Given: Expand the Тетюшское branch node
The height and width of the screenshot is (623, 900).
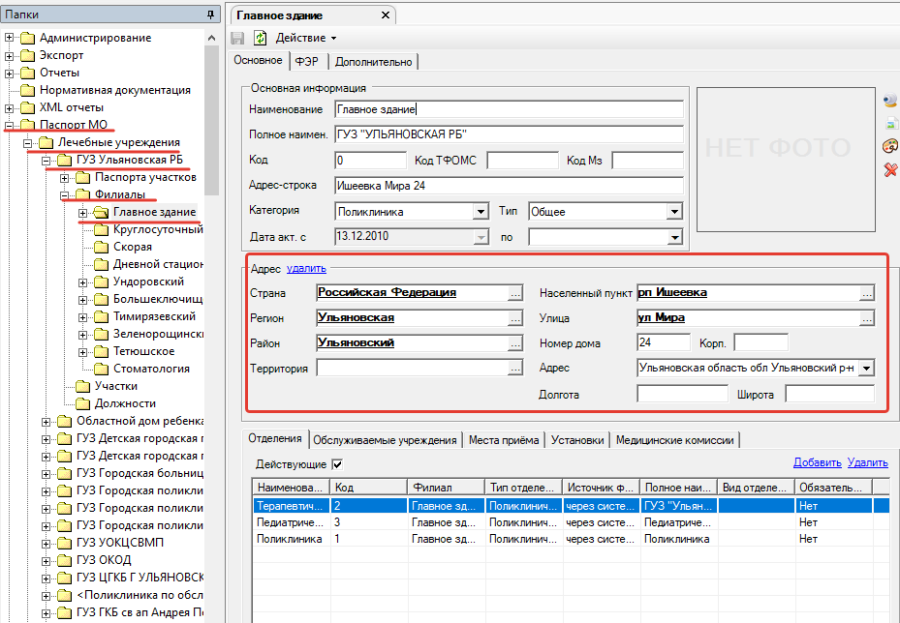Looking at the screenshot, I should click(x=83, y=351).
